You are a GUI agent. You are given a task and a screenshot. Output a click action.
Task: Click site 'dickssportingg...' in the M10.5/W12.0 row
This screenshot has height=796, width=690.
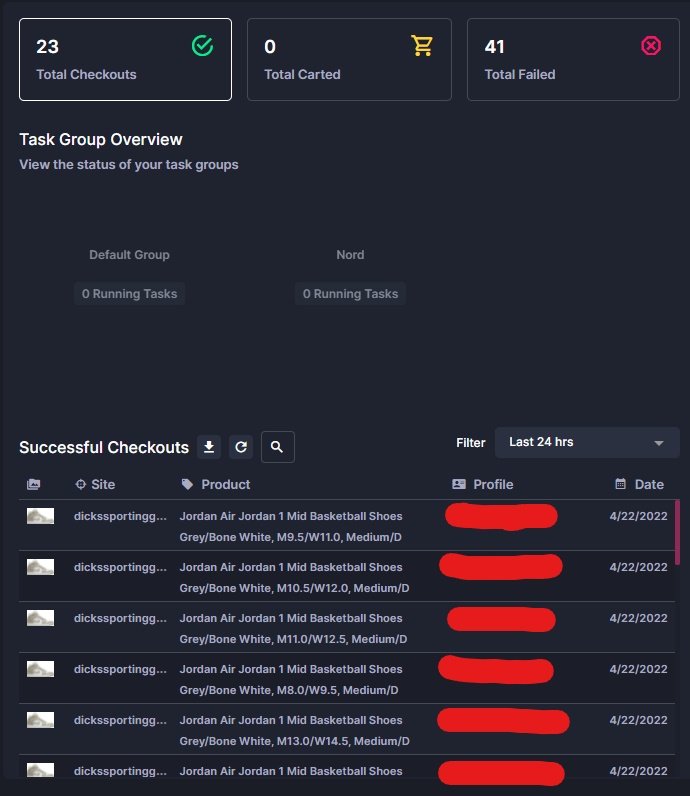coord(120,568)
